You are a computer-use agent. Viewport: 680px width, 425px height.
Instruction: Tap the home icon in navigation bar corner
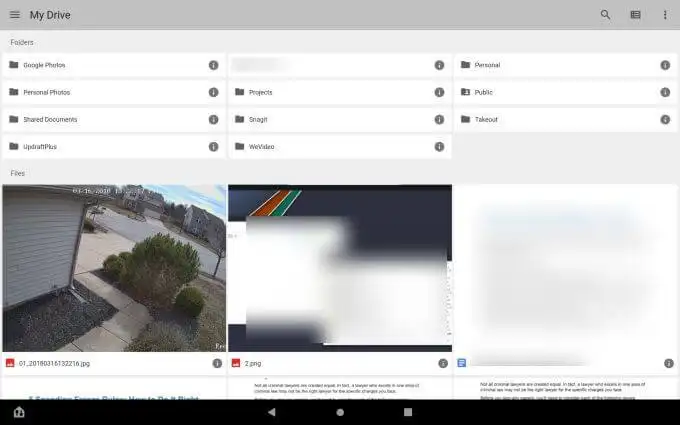[19, 412]
